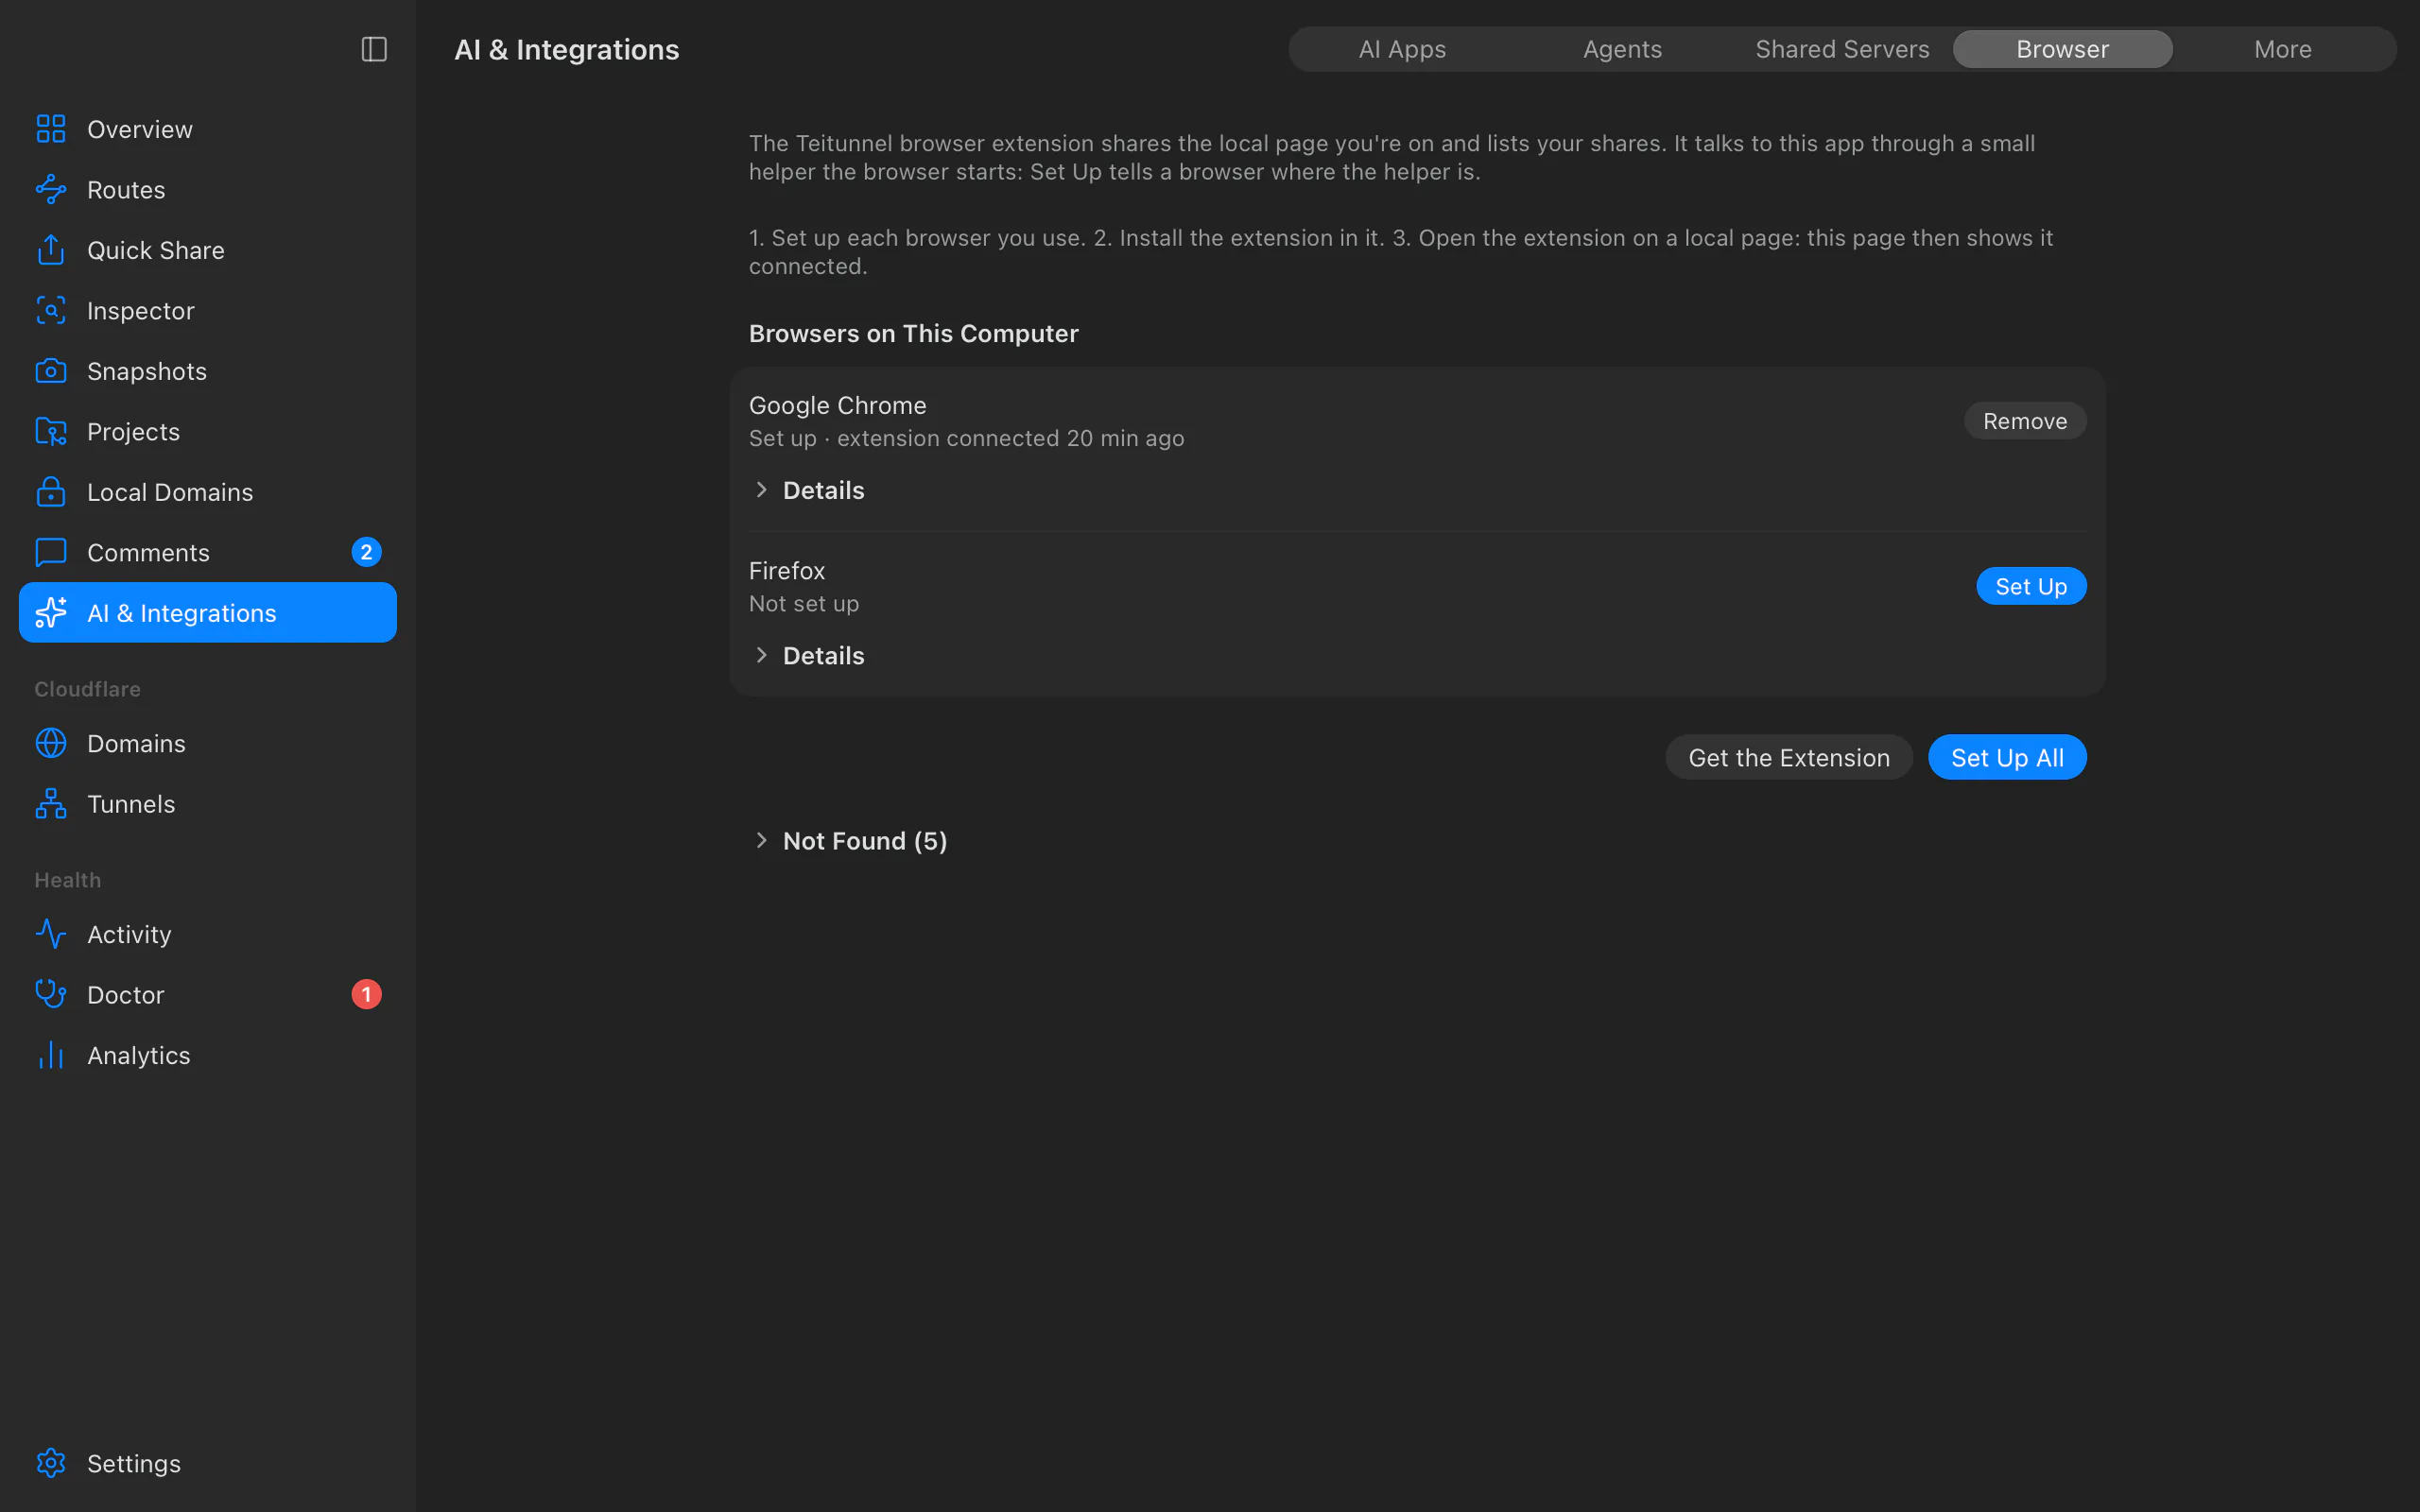Click Get the Extension button
The height and width of the screenshot is (1512, 2420).
1789,757
